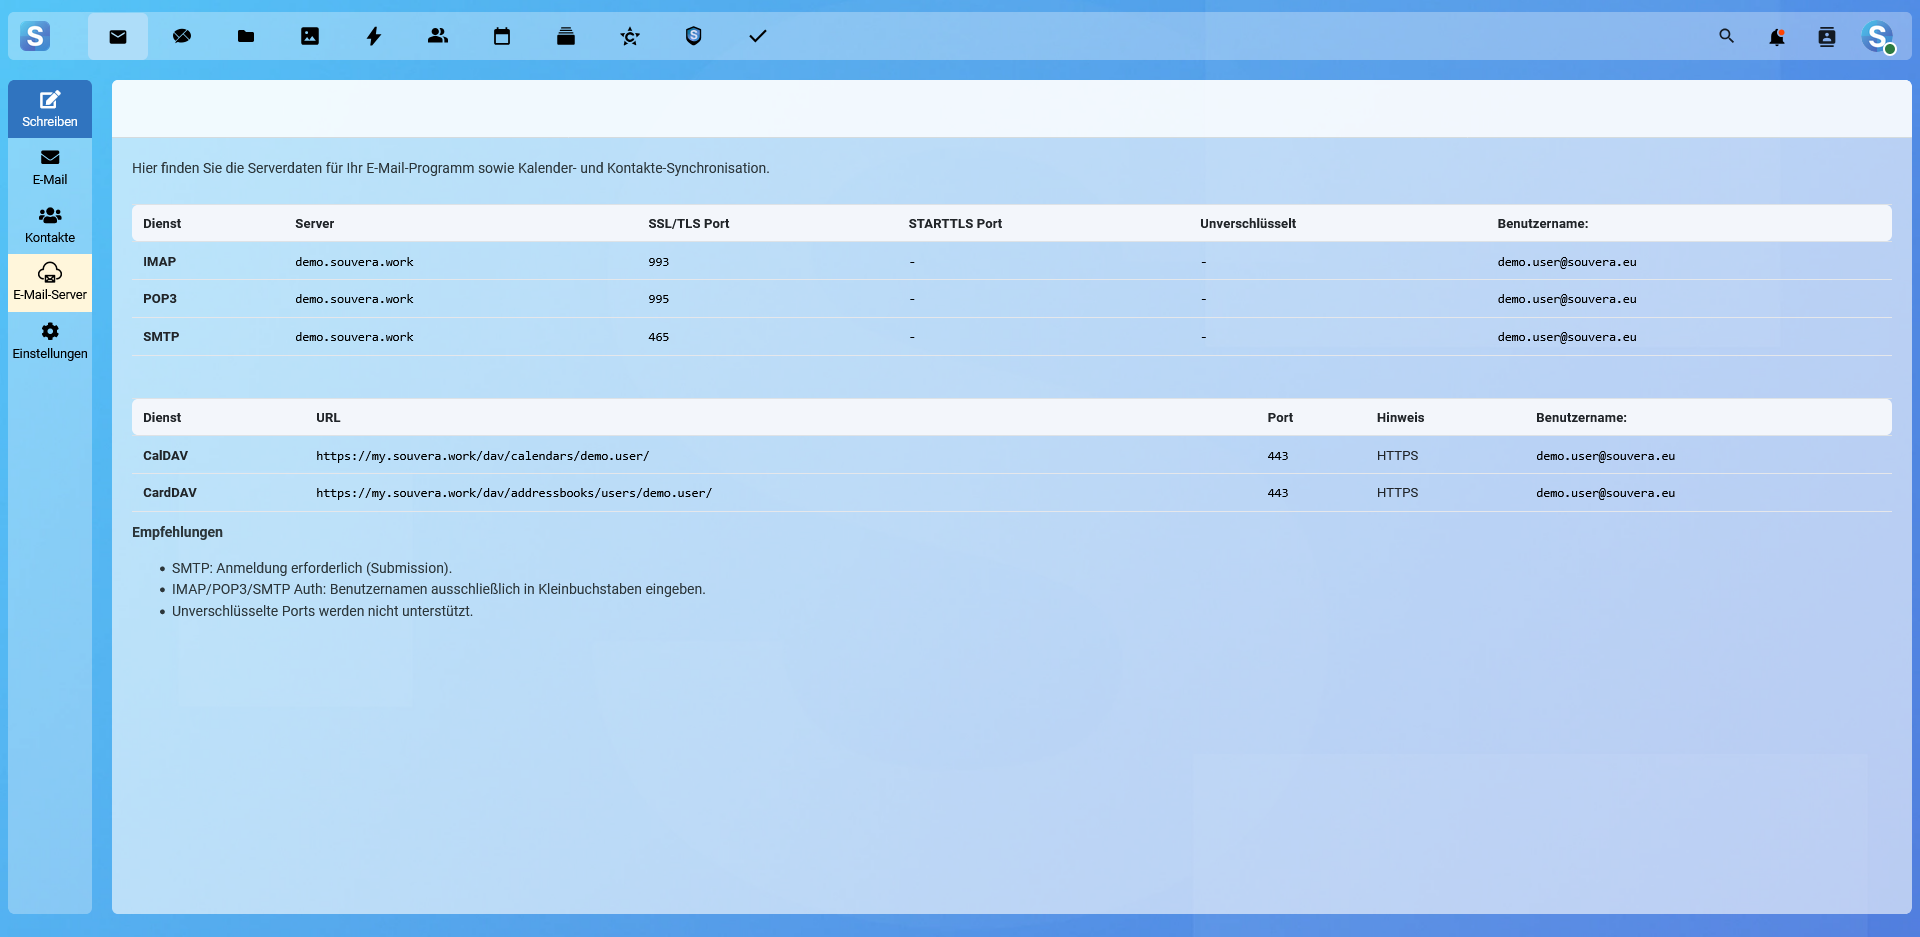1920x937 pixels.
Task: Open the Mail app in top bar
Action: [x=118, y=37]
